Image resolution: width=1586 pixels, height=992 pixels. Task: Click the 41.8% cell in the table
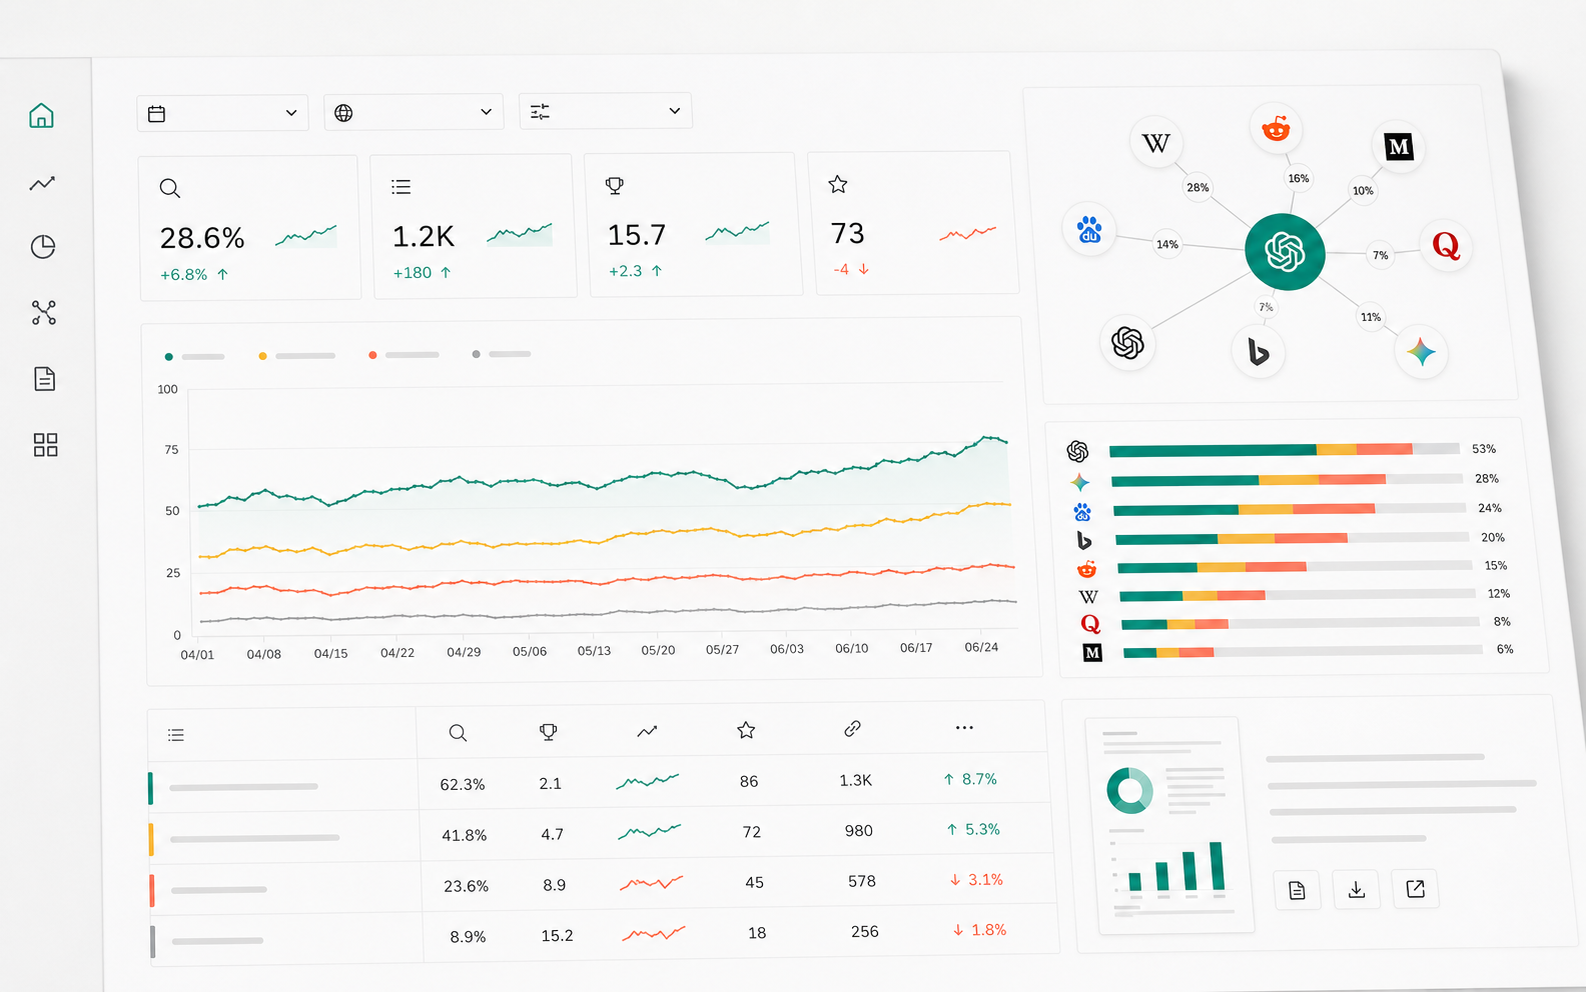(x=465, y=835)
